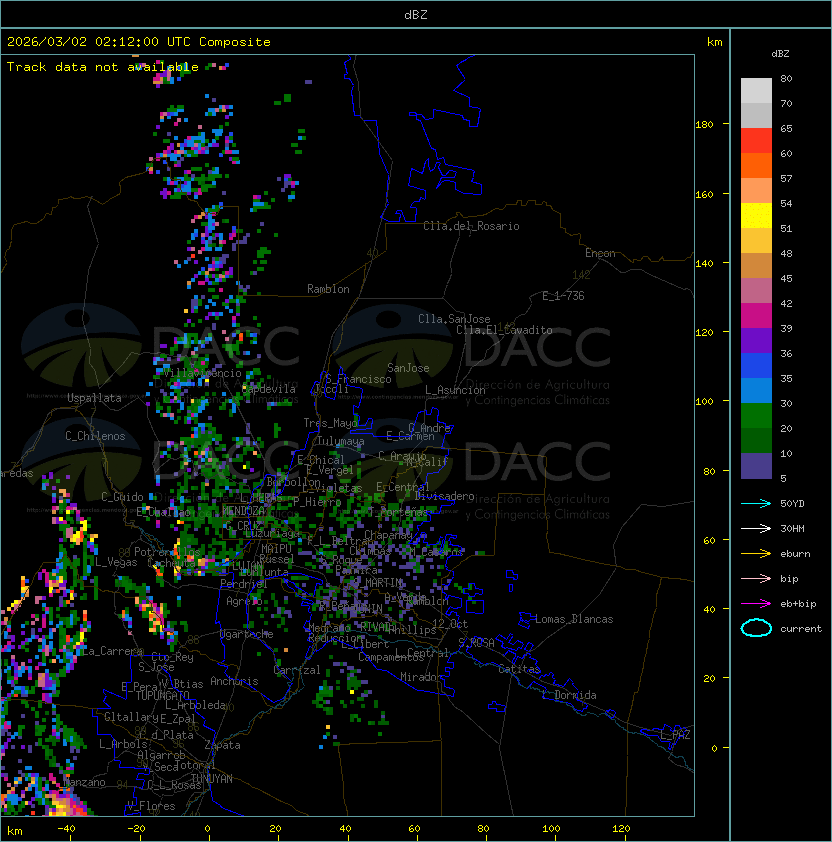Click the 'dBZ' heading above color scale
The height and width of the screenshot is (842, 832).
pos(780,54)
